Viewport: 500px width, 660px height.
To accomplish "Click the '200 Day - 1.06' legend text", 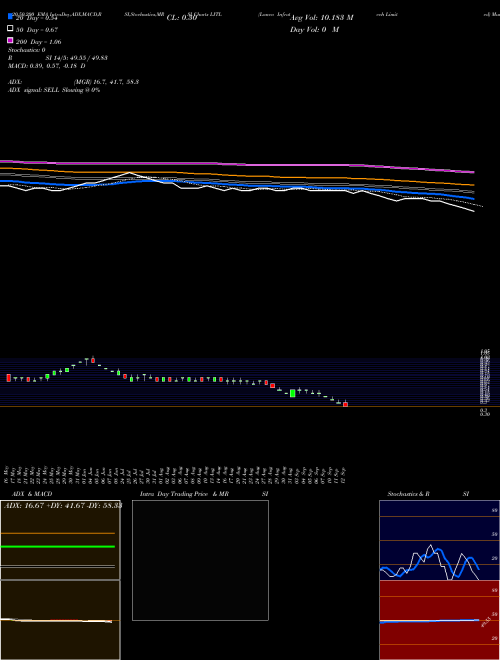I will click(x=38, y=42).
